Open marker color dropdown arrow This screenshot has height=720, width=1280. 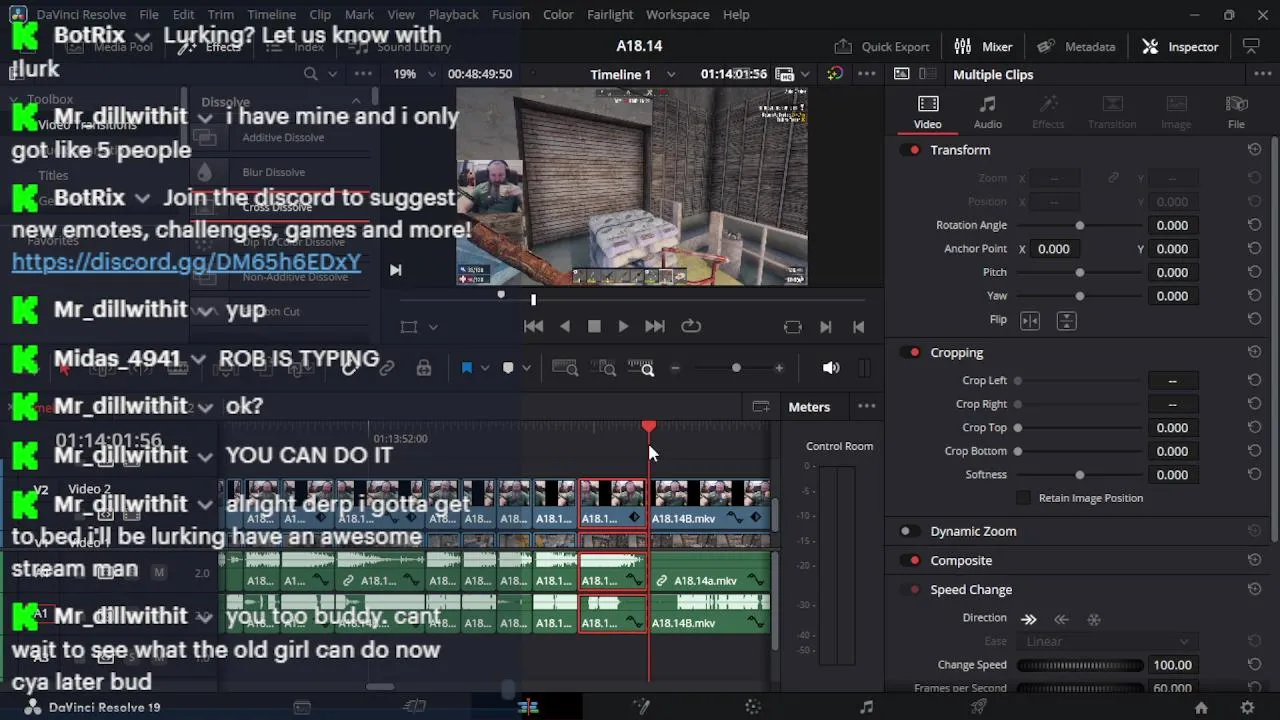[x=527, y=368]
